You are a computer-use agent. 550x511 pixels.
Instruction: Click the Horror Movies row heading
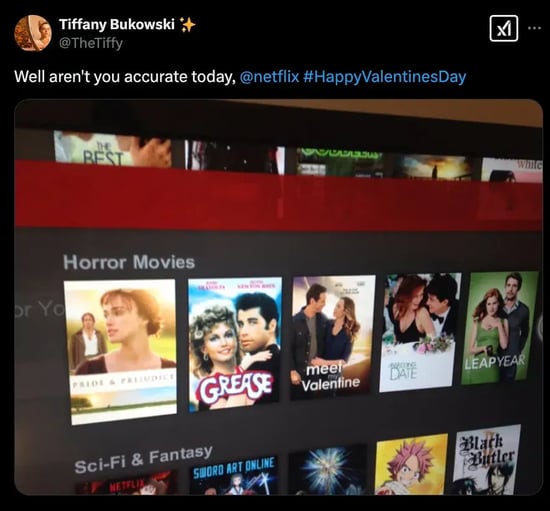[x=129, y=262]
